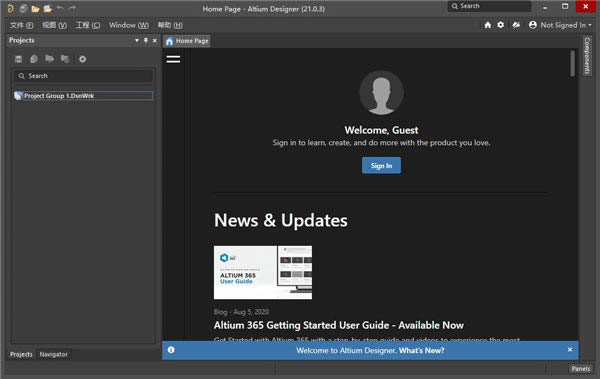Screen dimensions: 600x379
Task: Open the What's New? link in banner
Action: click(421, 350)
